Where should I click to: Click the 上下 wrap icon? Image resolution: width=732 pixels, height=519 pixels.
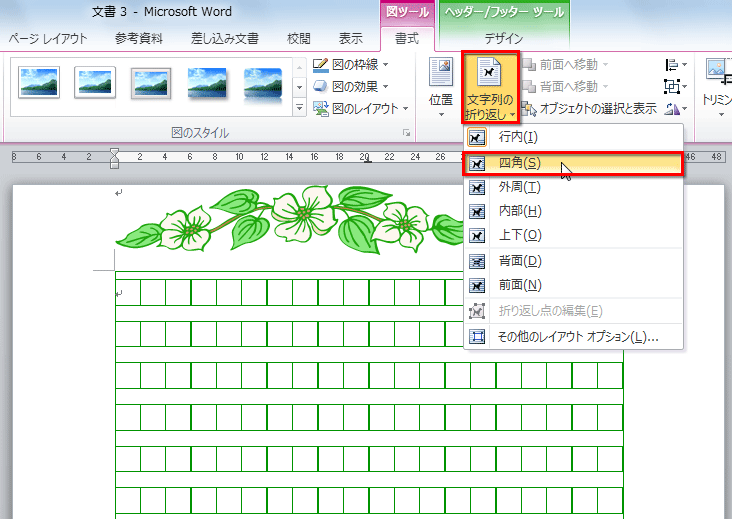[x=477, y=236]
